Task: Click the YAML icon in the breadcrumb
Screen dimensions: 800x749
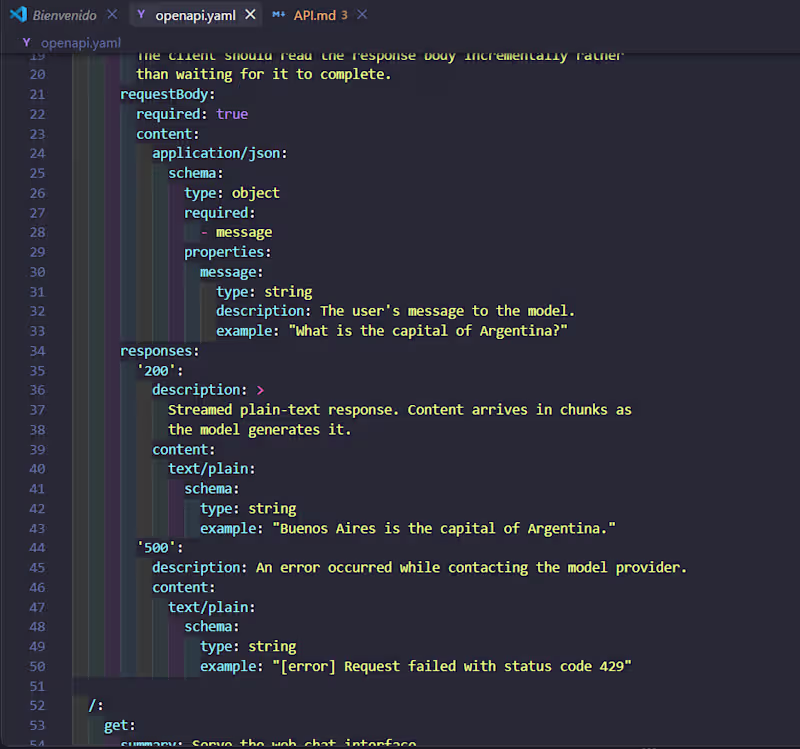Action: 27,42
